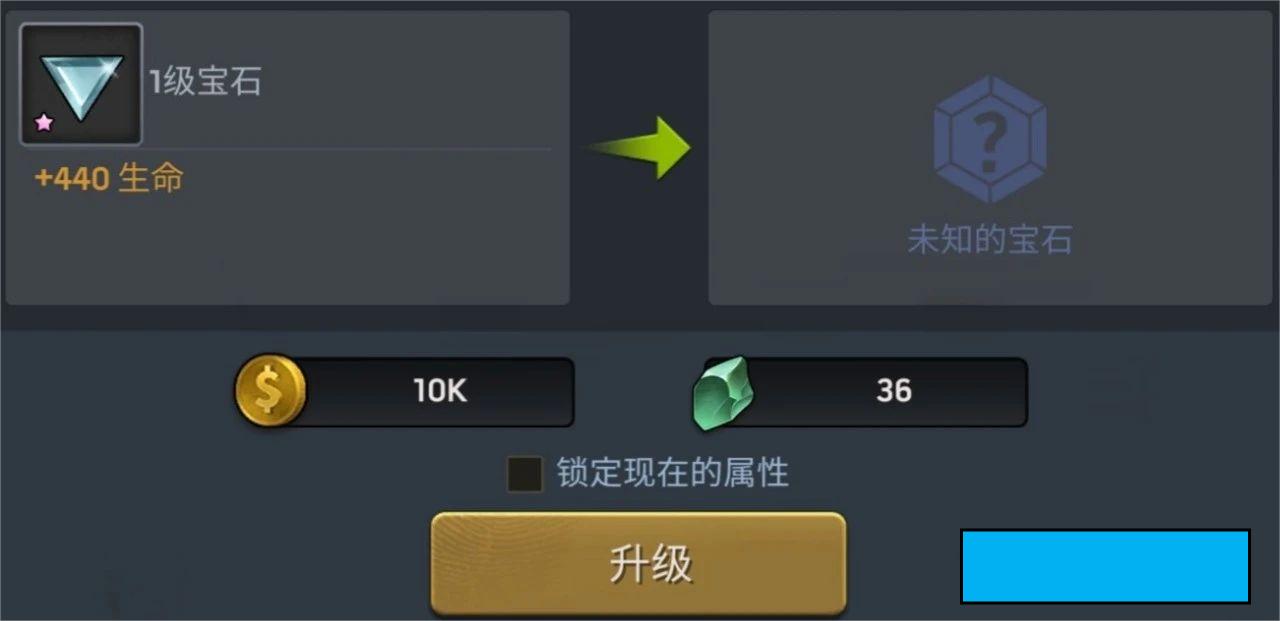The height and width of the screenshot is (621, 1280).
Task: Click the 未知的宝石 caption
Action: coord(990,240)
